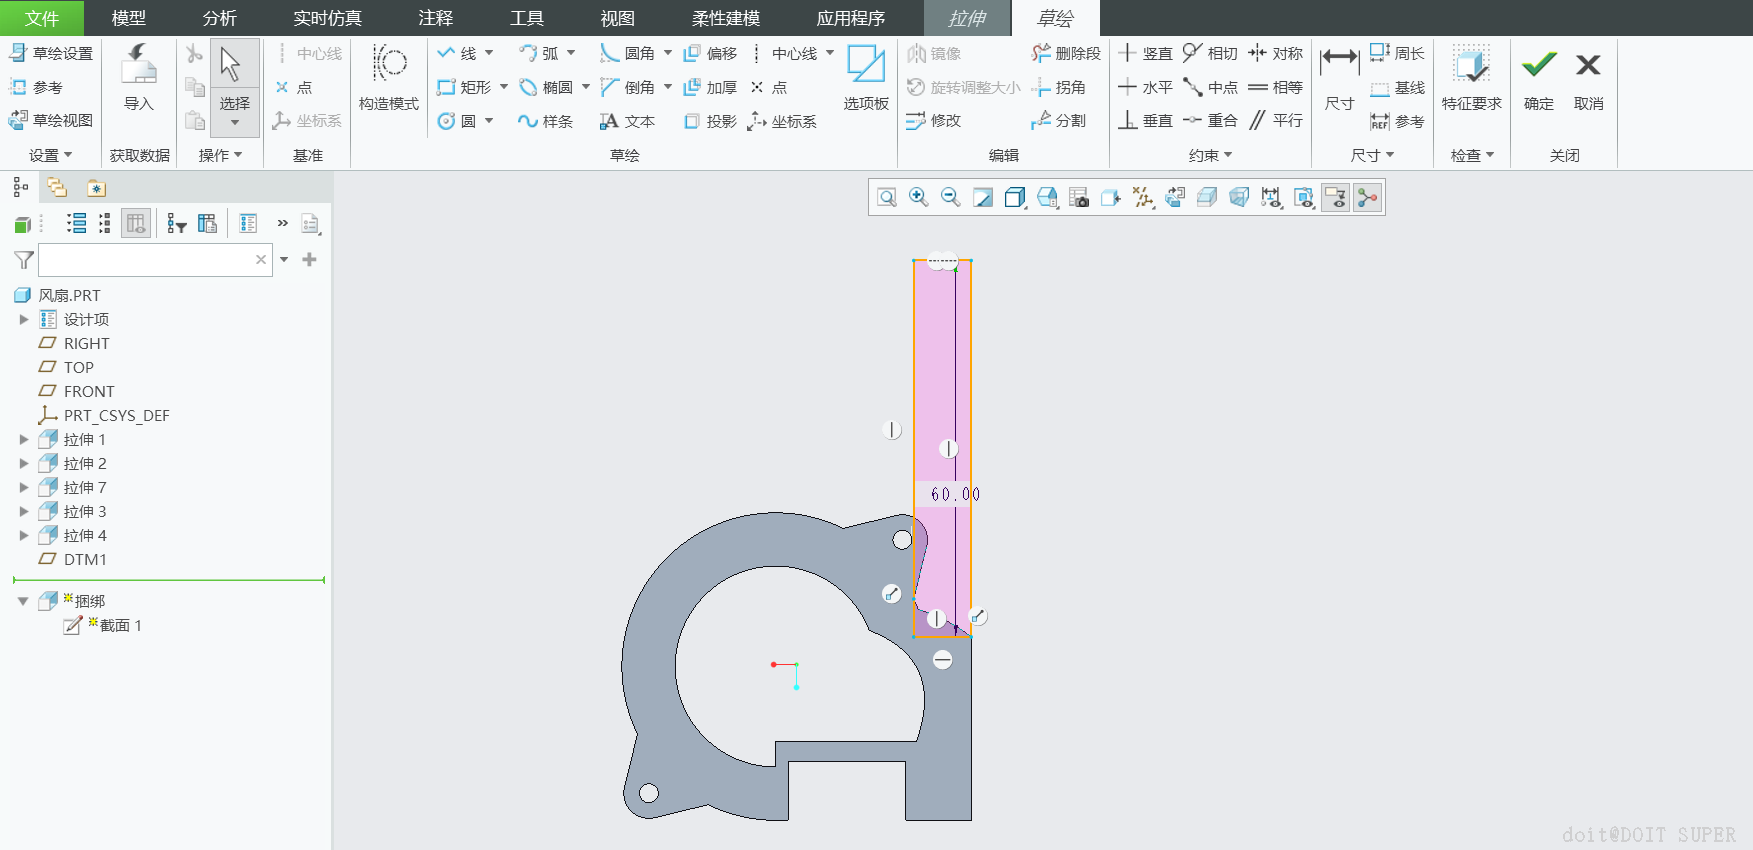1753x850 pixels.
Task: Click the green checkmark to confirm the sketch
Action: (1538, 66)
